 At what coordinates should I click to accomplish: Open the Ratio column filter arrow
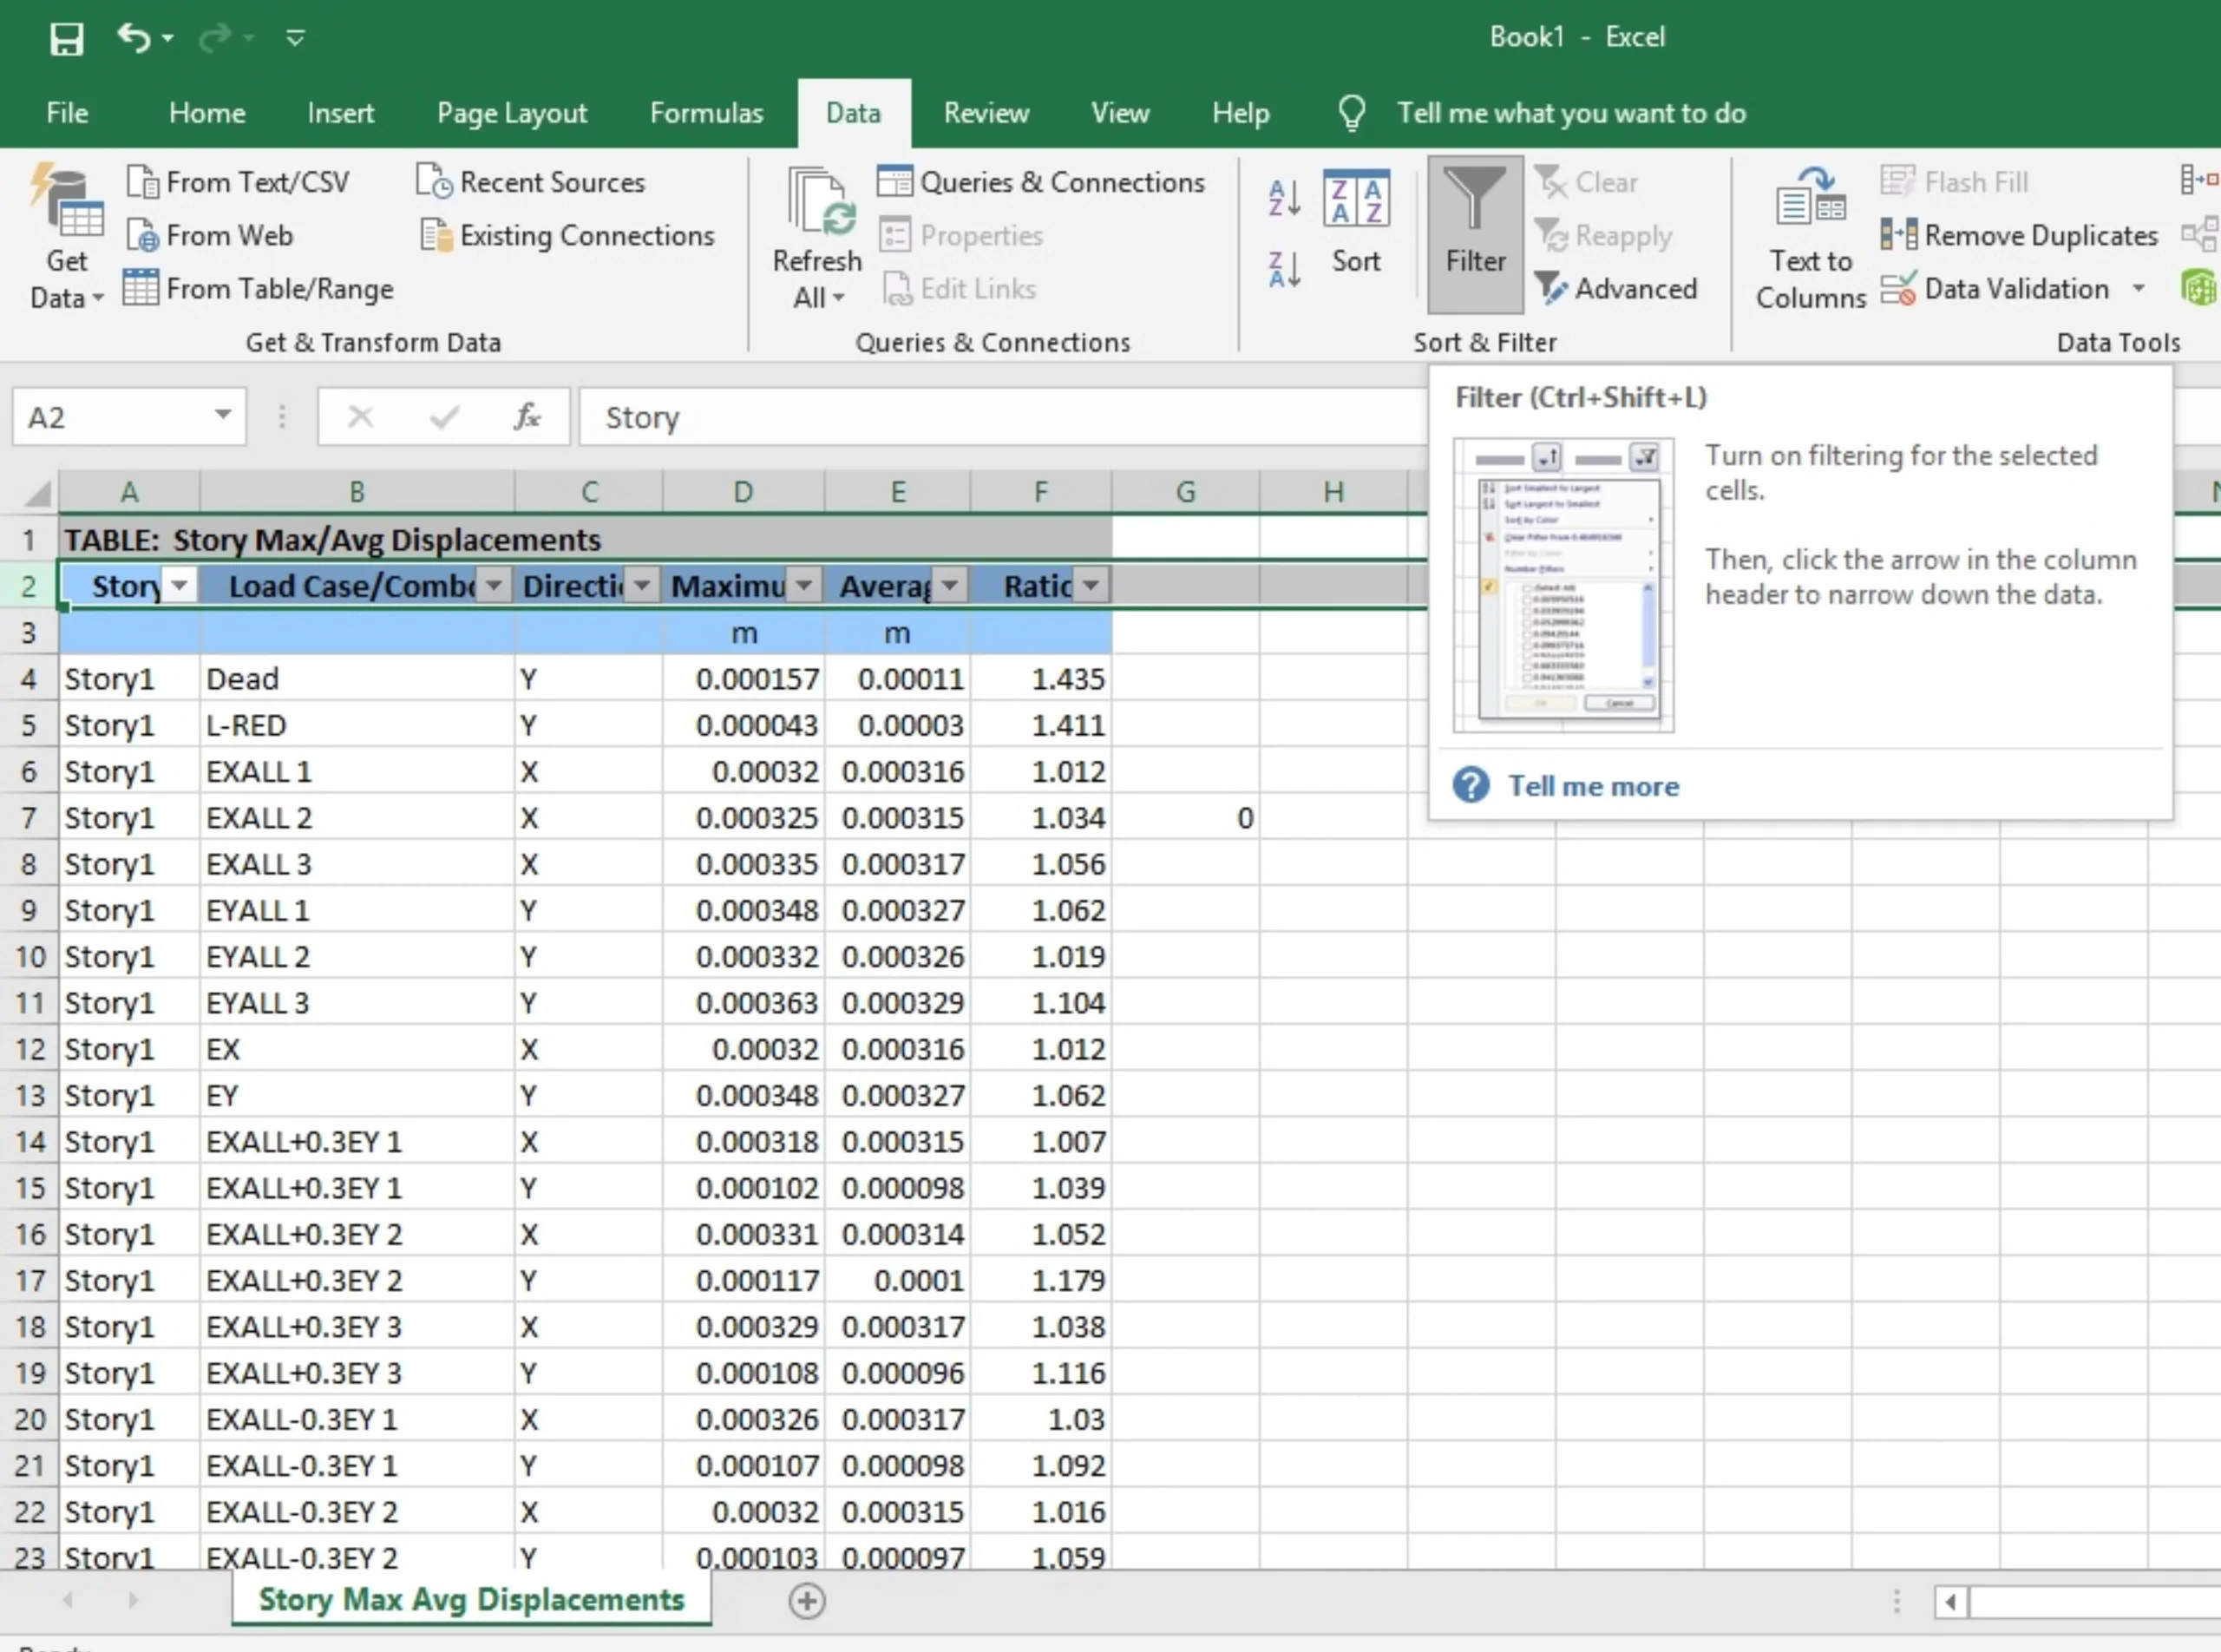(x=1091, y=585)
